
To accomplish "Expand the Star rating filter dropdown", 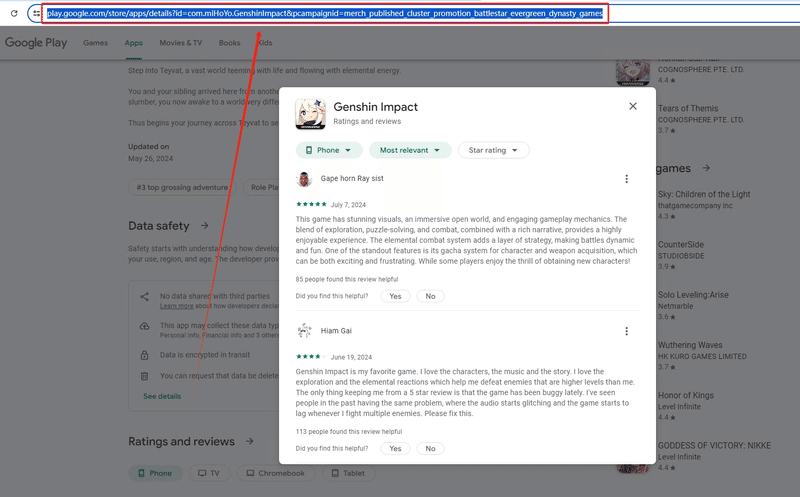I will [493, 150].
